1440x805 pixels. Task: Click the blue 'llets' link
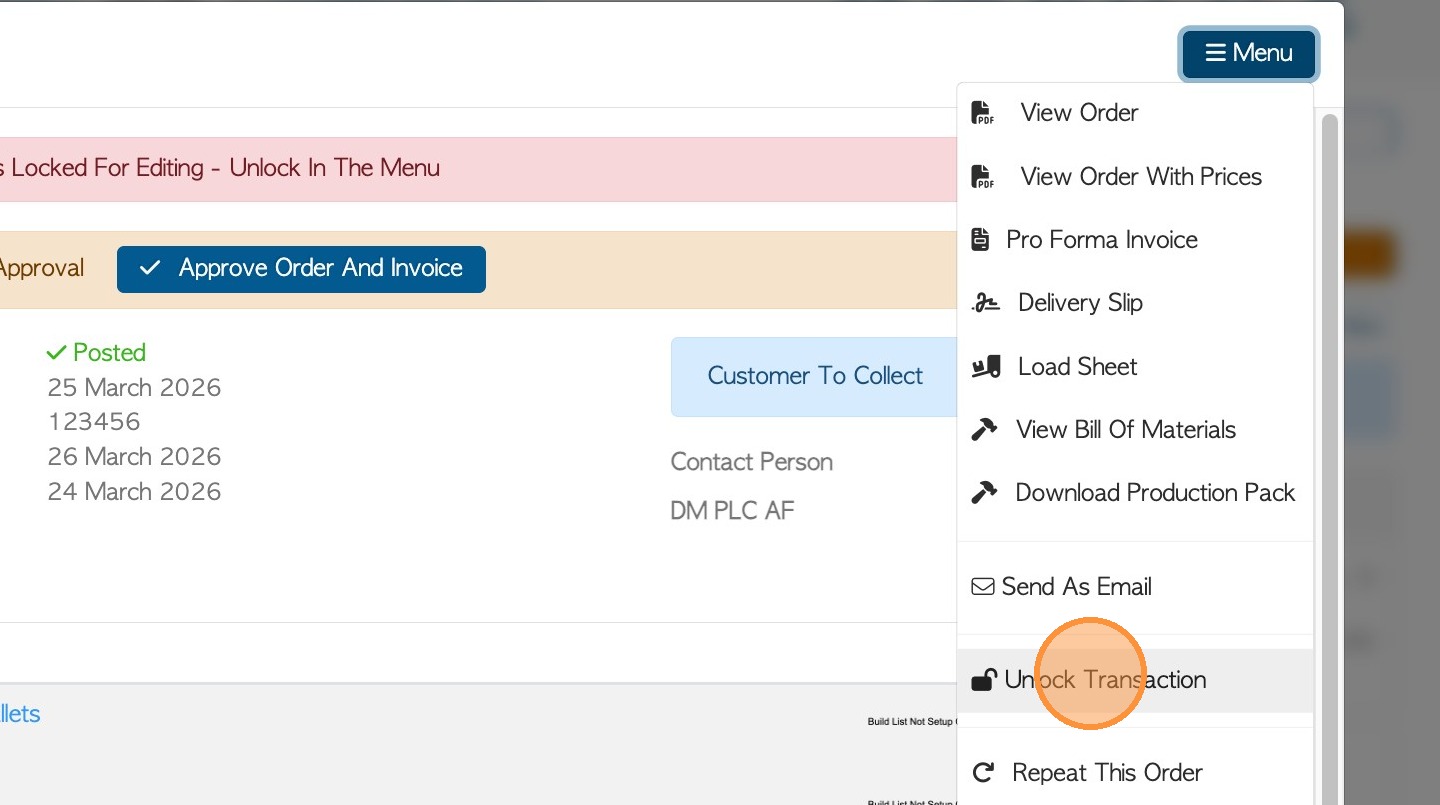(20, 714)
